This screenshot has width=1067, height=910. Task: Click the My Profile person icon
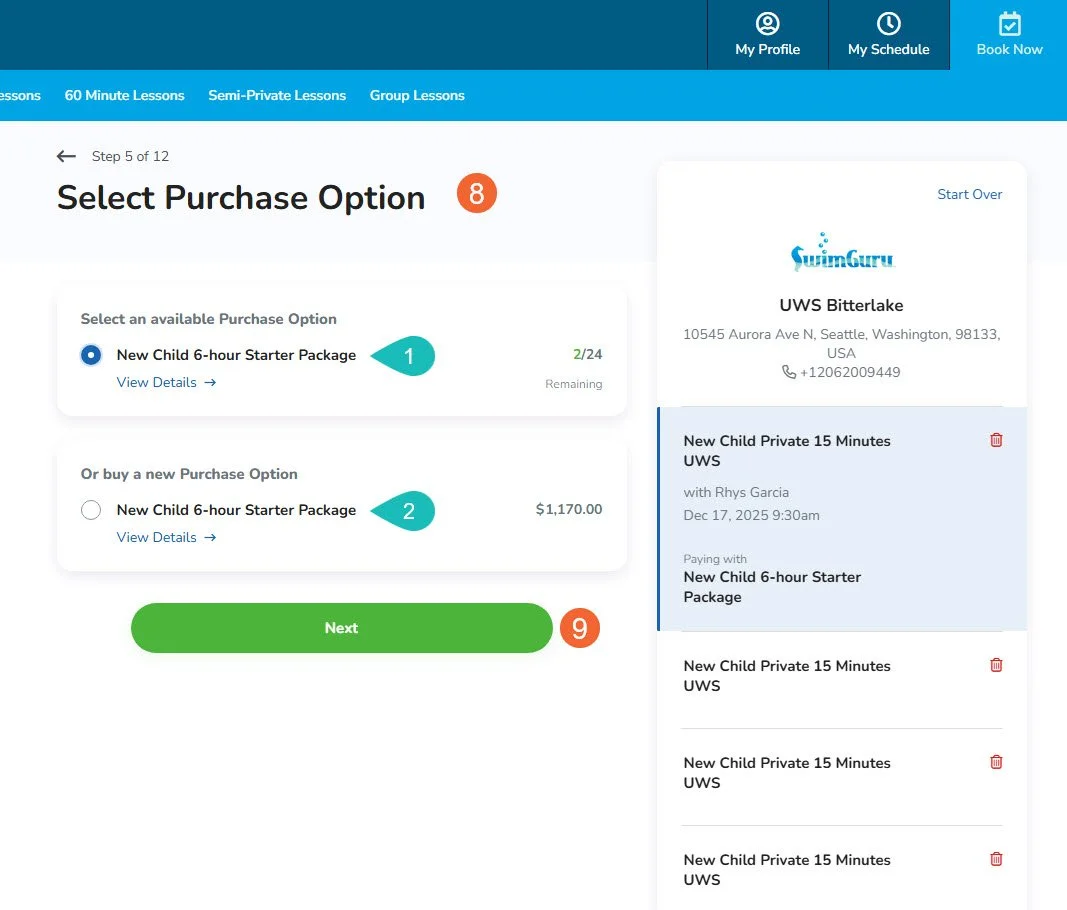coord(767,24)
